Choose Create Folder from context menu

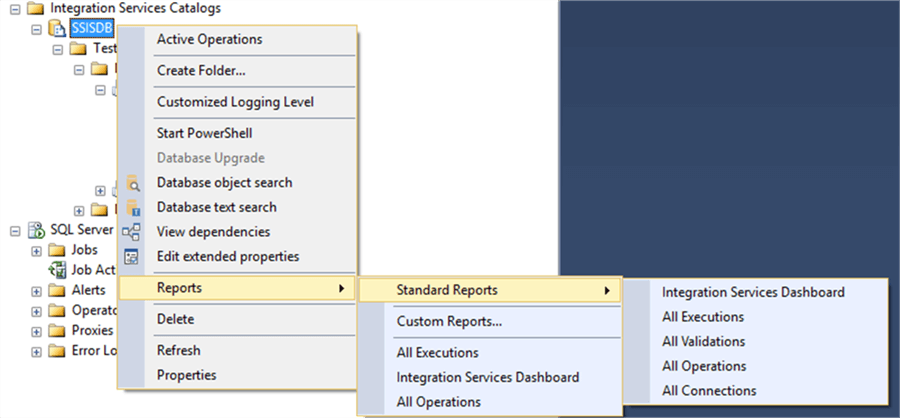[x=201, y=70]
